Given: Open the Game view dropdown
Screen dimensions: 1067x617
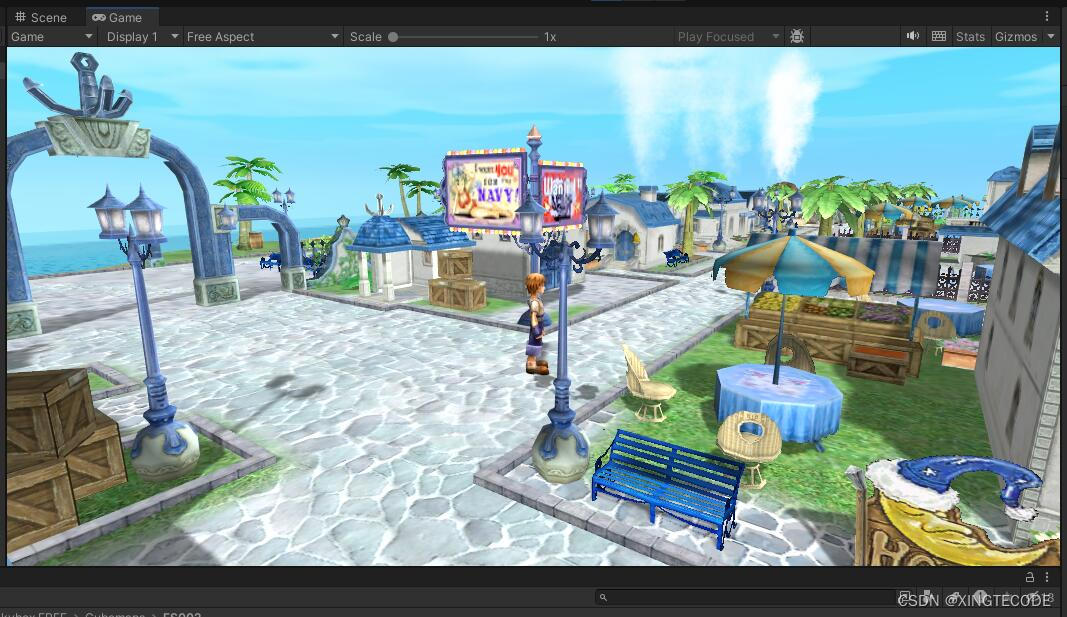Looking at the screenshot, I should (x=51, y=37).
